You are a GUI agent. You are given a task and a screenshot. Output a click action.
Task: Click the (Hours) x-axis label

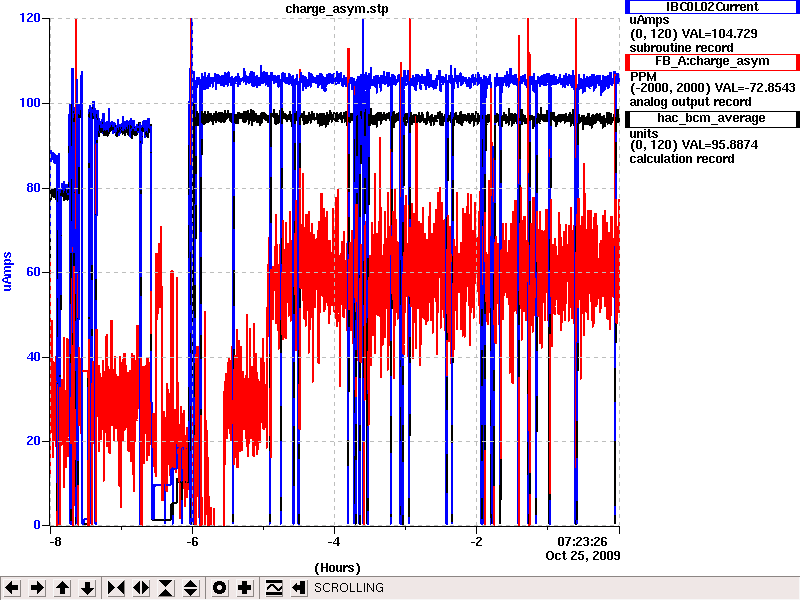[x=337, y=568]
